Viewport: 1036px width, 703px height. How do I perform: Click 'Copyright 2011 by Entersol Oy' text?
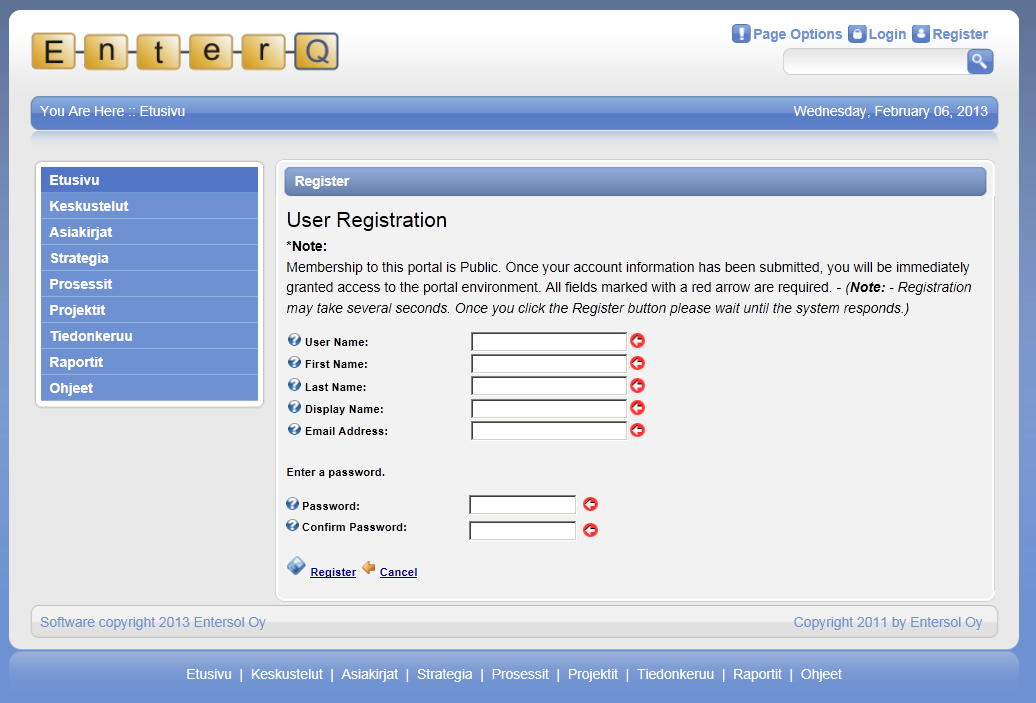pyautogui.click(x=887, y=622)
